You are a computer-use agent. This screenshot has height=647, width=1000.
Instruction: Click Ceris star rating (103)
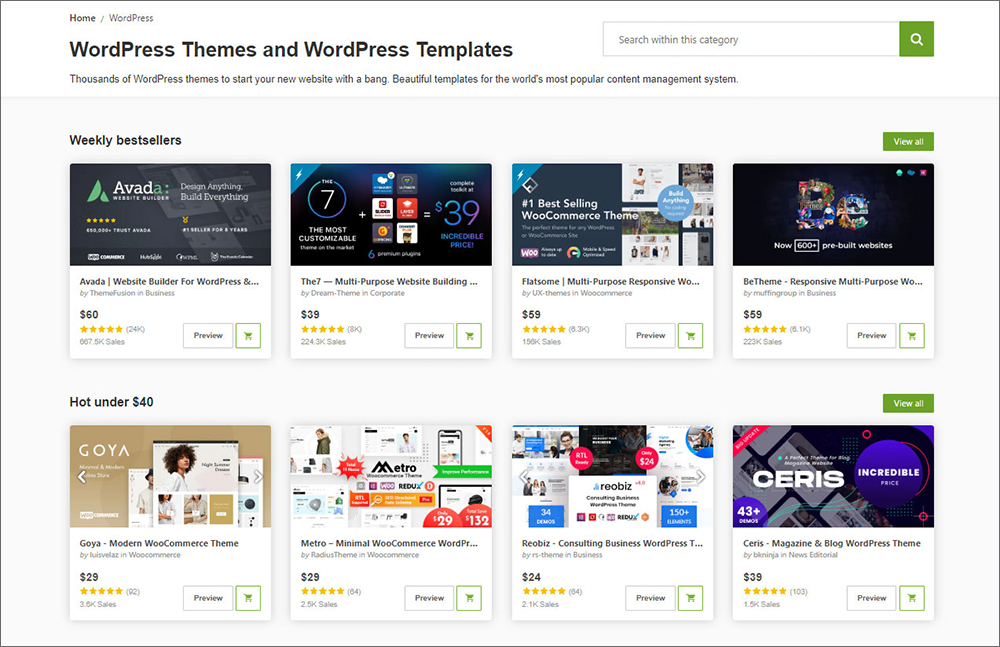(x=765, y=591)
